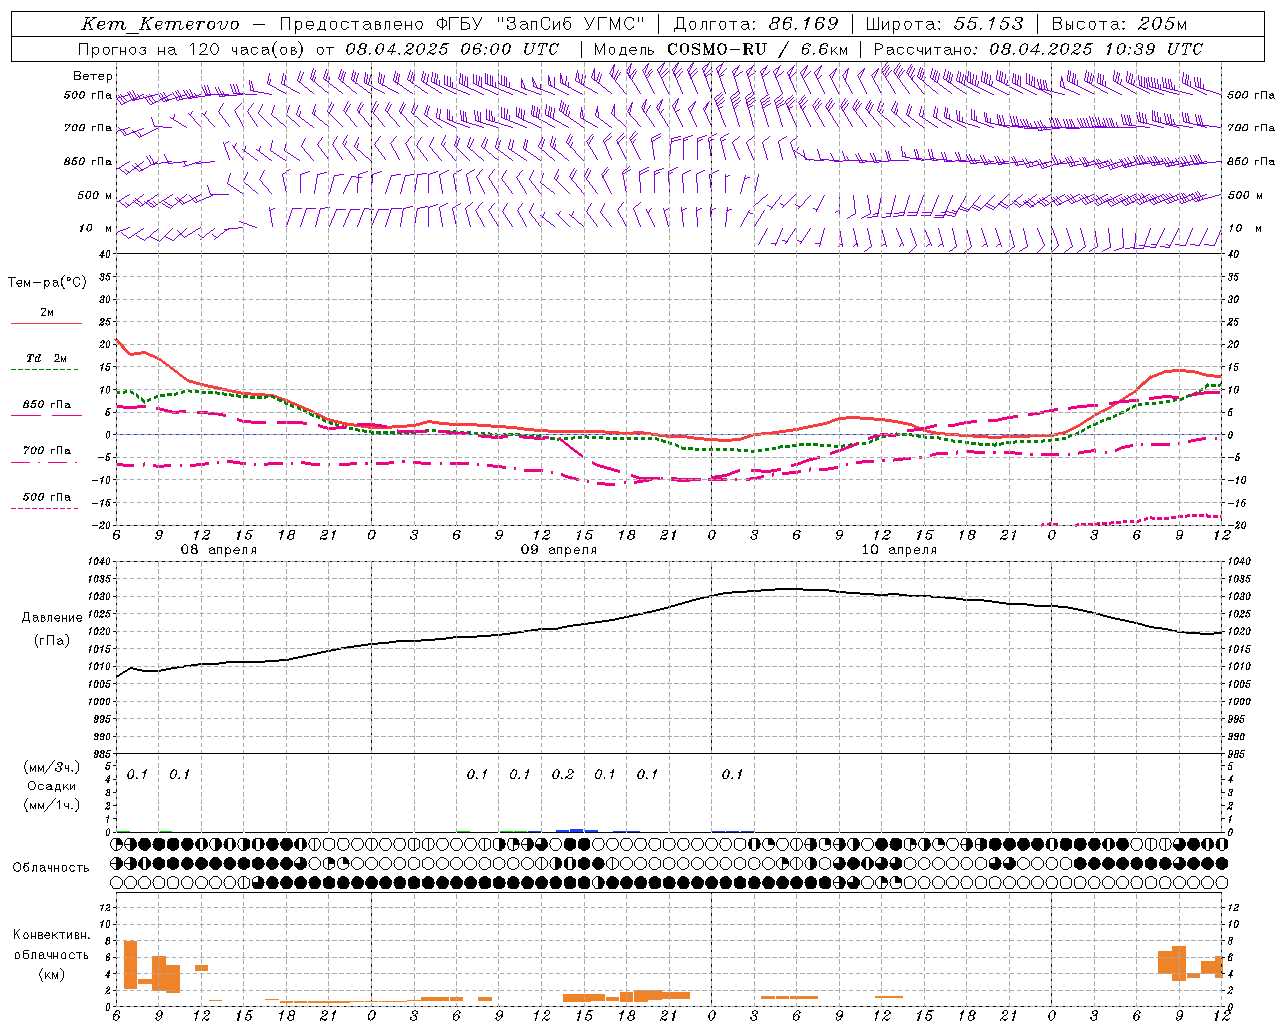
Task: Click the right-side '850 гПа' wind level label
Action: 1251,161
